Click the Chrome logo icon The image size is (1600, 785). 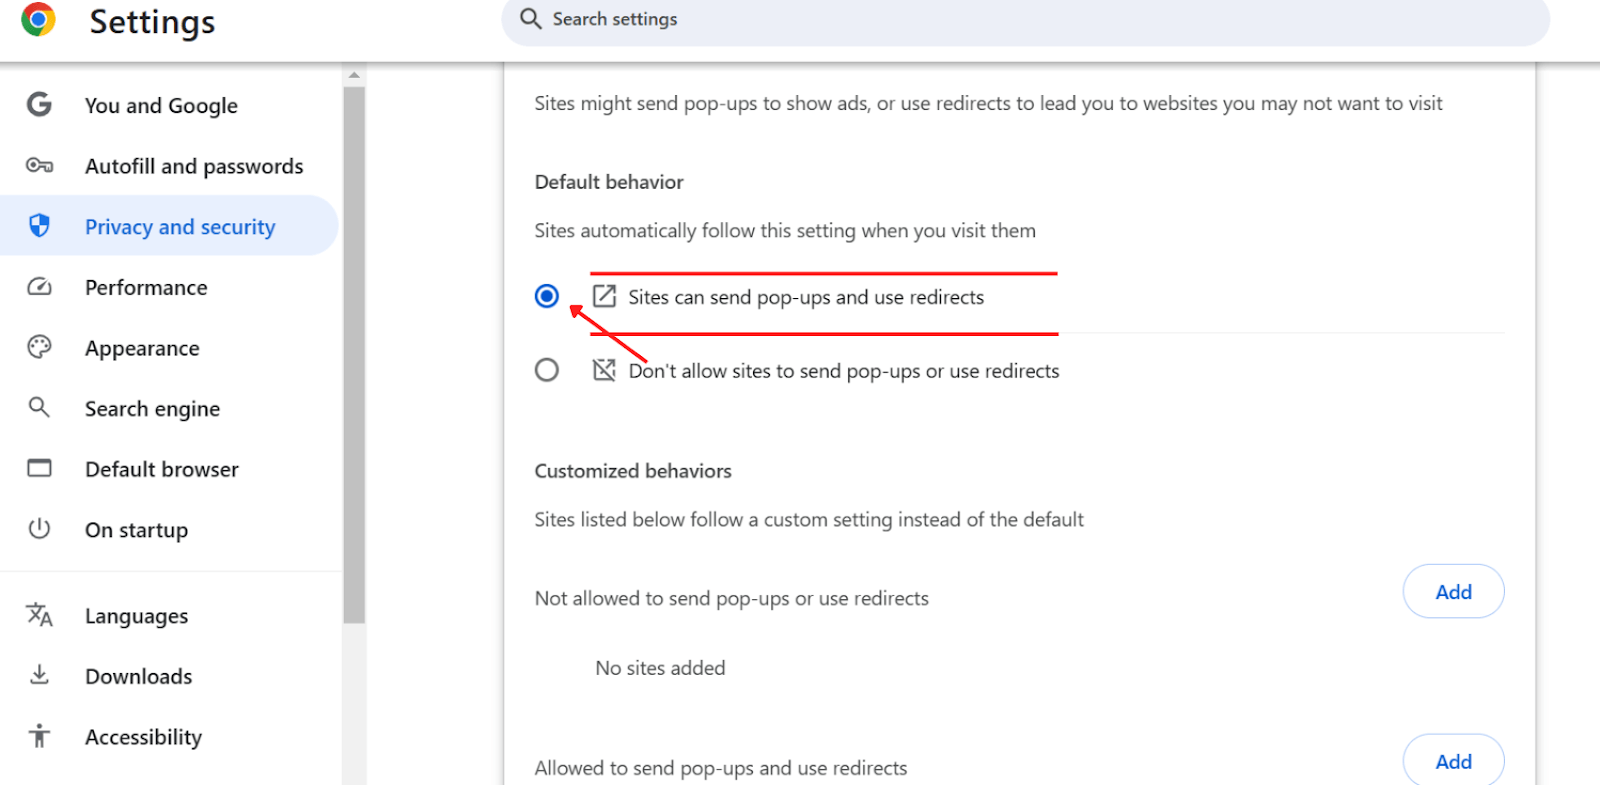(x=38, y=20)
